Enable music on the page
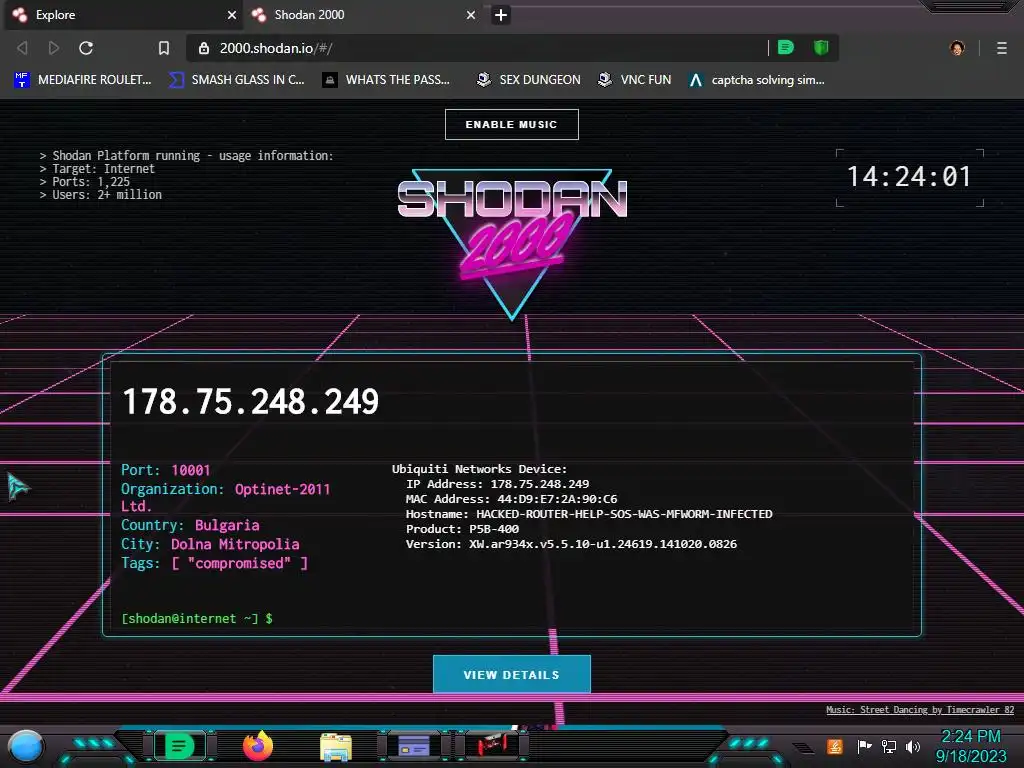The width and height of the screenshot is (1024, 768). click(x=511, y=124)
